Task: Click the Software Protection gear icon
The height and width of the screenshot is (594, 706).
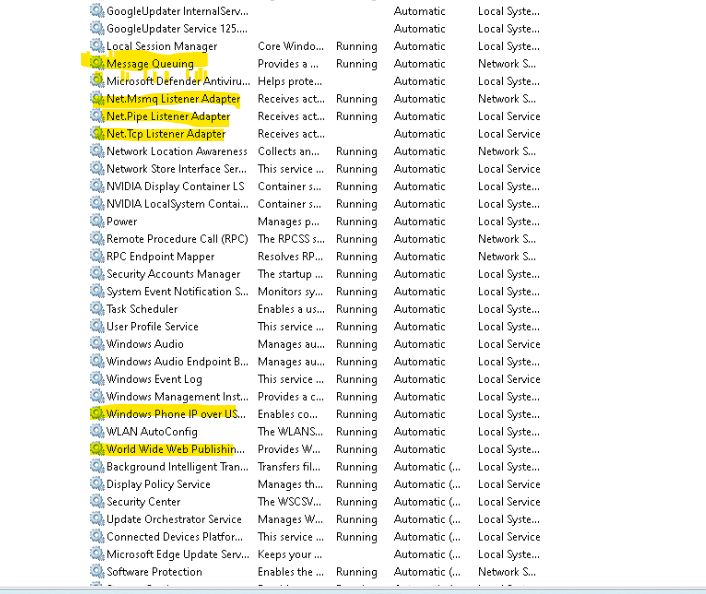Action: (x=97, y=571)
